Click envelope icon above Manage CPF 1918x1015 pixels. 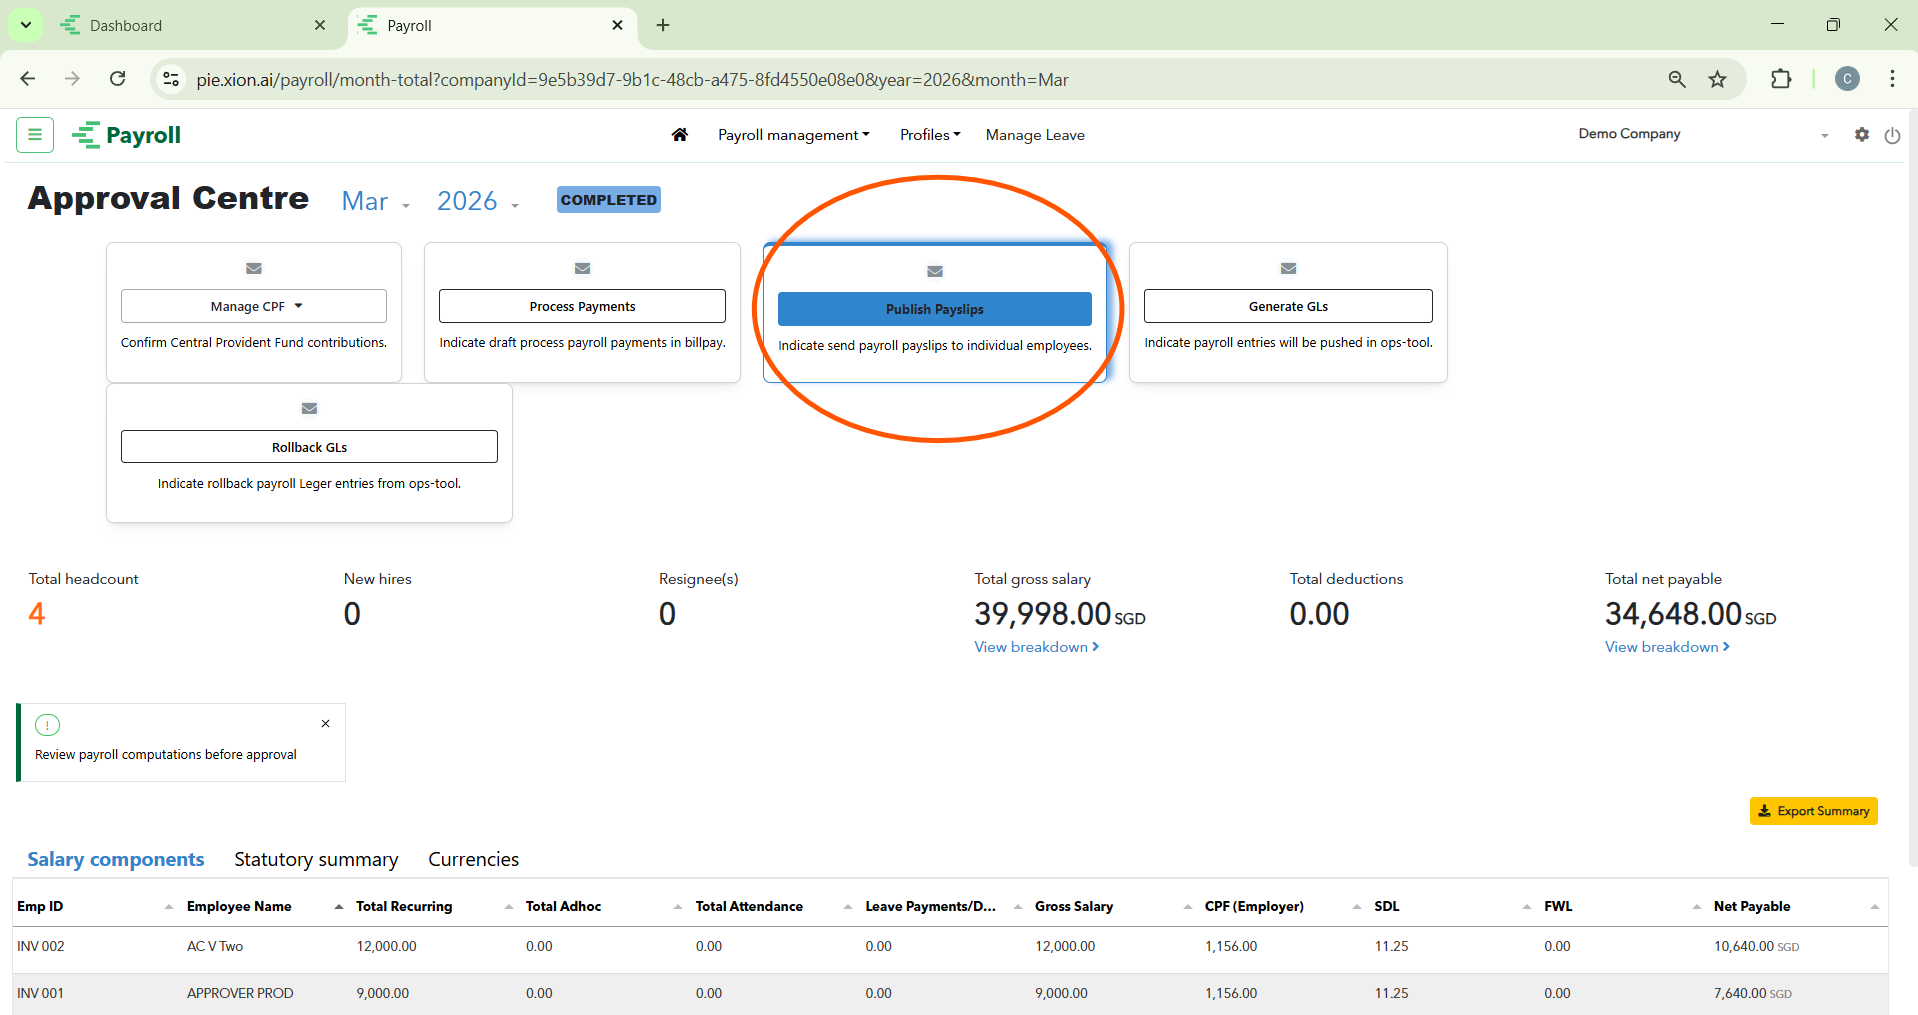254,268
